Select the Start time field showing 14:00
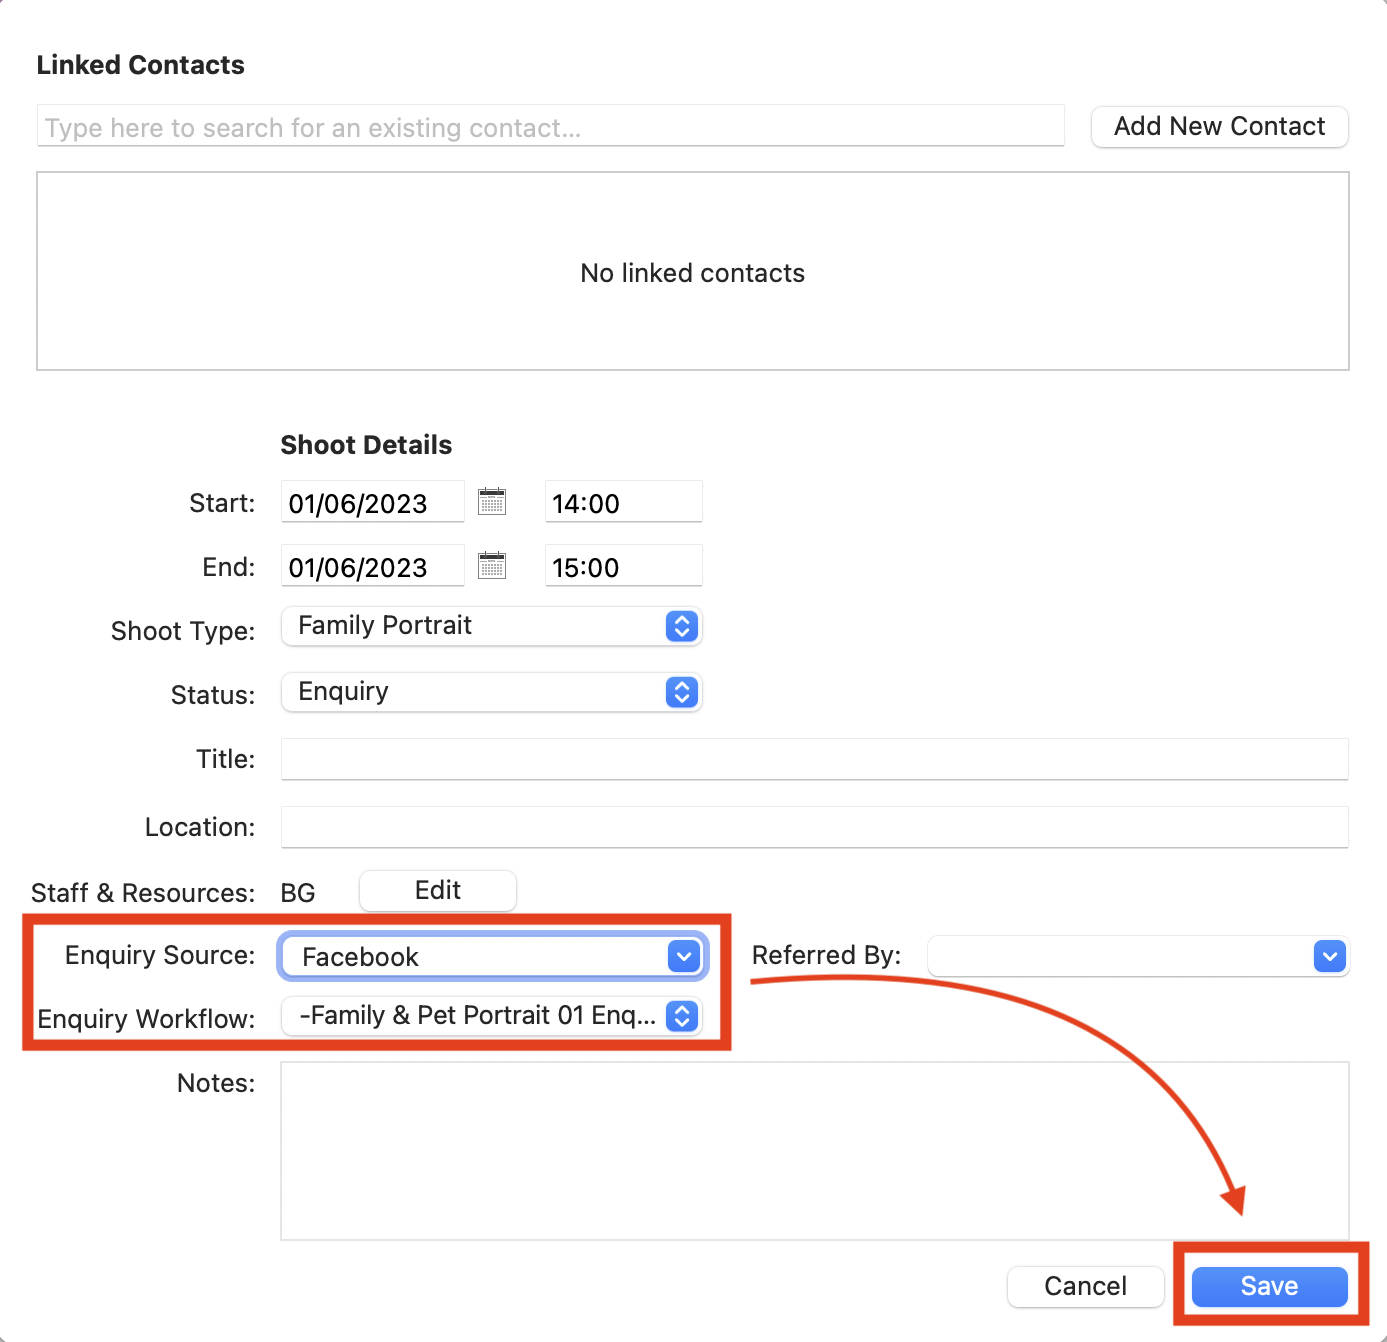The width and height of the screenshot is (1387, 1342). coord(623,501)
